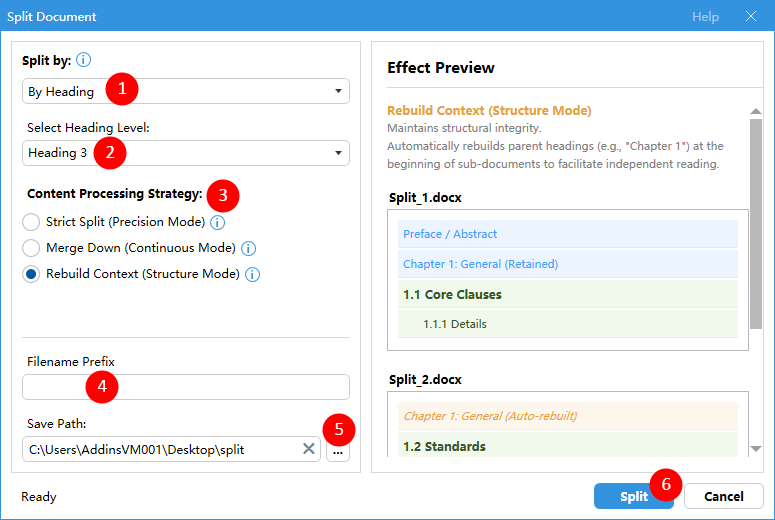Clear the Save Path text with X
Screen dimensions: 775x520
308,449
